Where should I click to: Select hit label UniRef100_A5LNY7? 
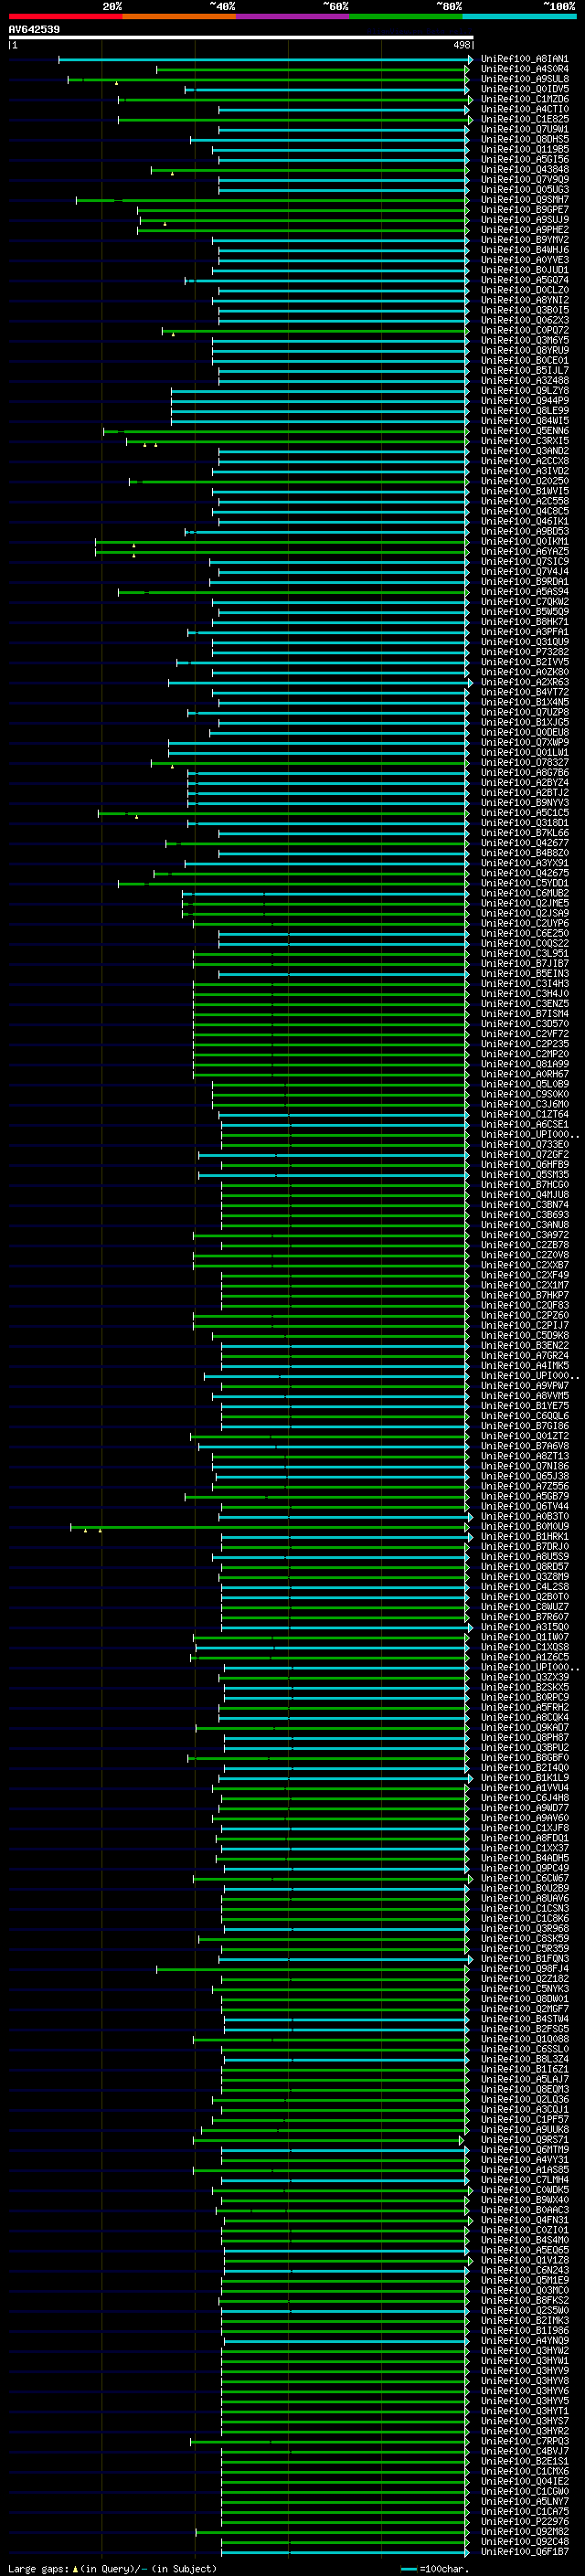click(x=525, y=2501)
